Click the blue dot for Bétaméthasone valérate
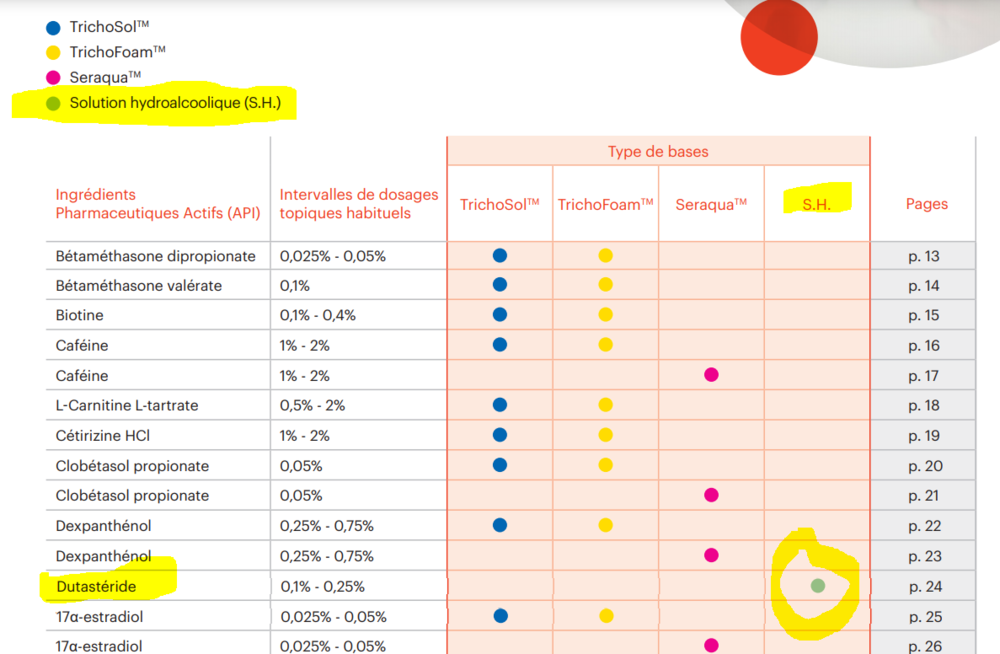The height and width of the screenshot is (654, 1000). [500, 285]
